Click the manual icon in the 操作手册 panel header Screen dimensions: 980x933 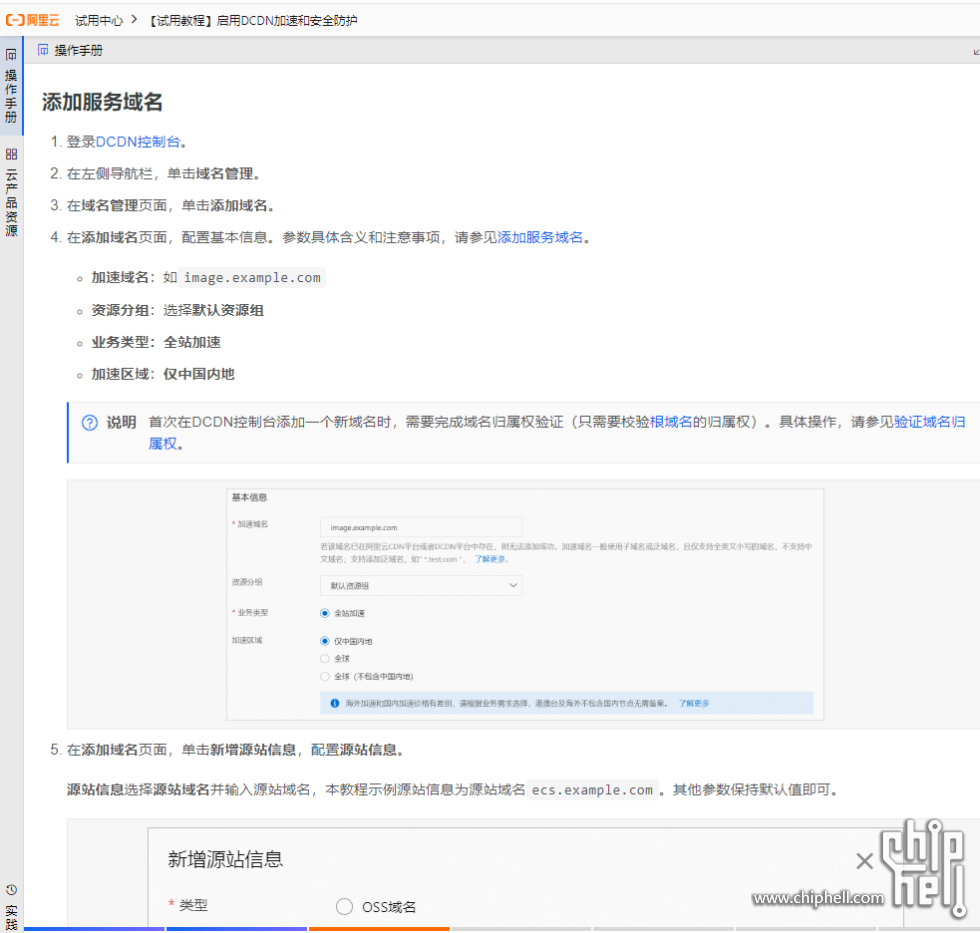click(x=42, y=50)
